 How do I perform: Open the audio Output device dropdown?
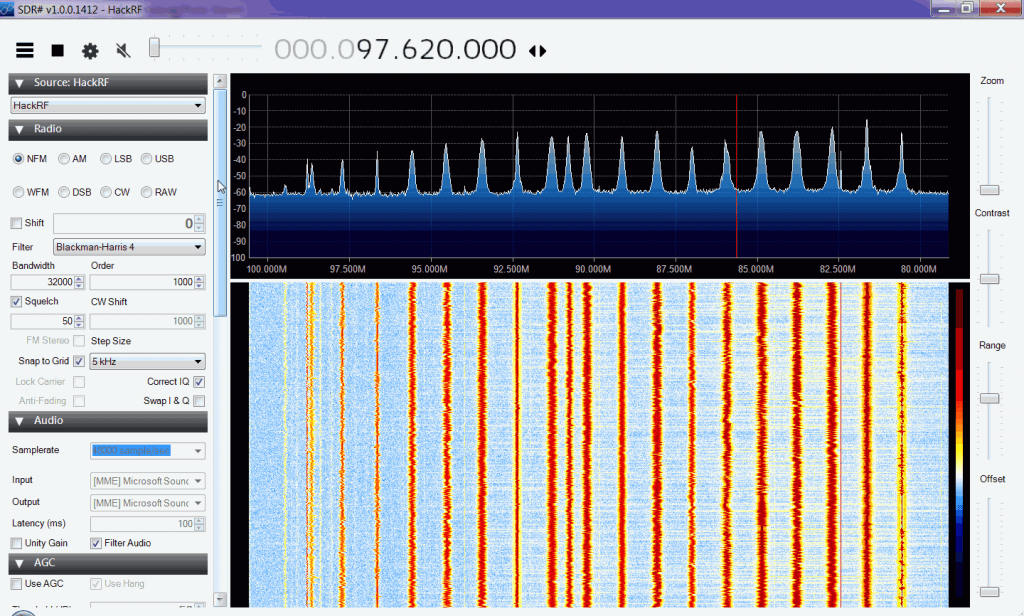(x=147, y=502)
